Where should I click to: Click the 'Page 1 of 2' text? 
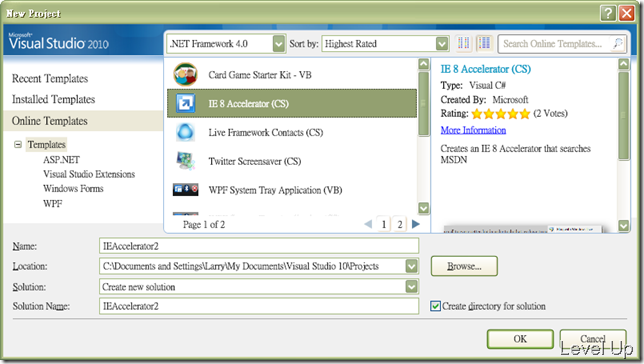(204, 224)
